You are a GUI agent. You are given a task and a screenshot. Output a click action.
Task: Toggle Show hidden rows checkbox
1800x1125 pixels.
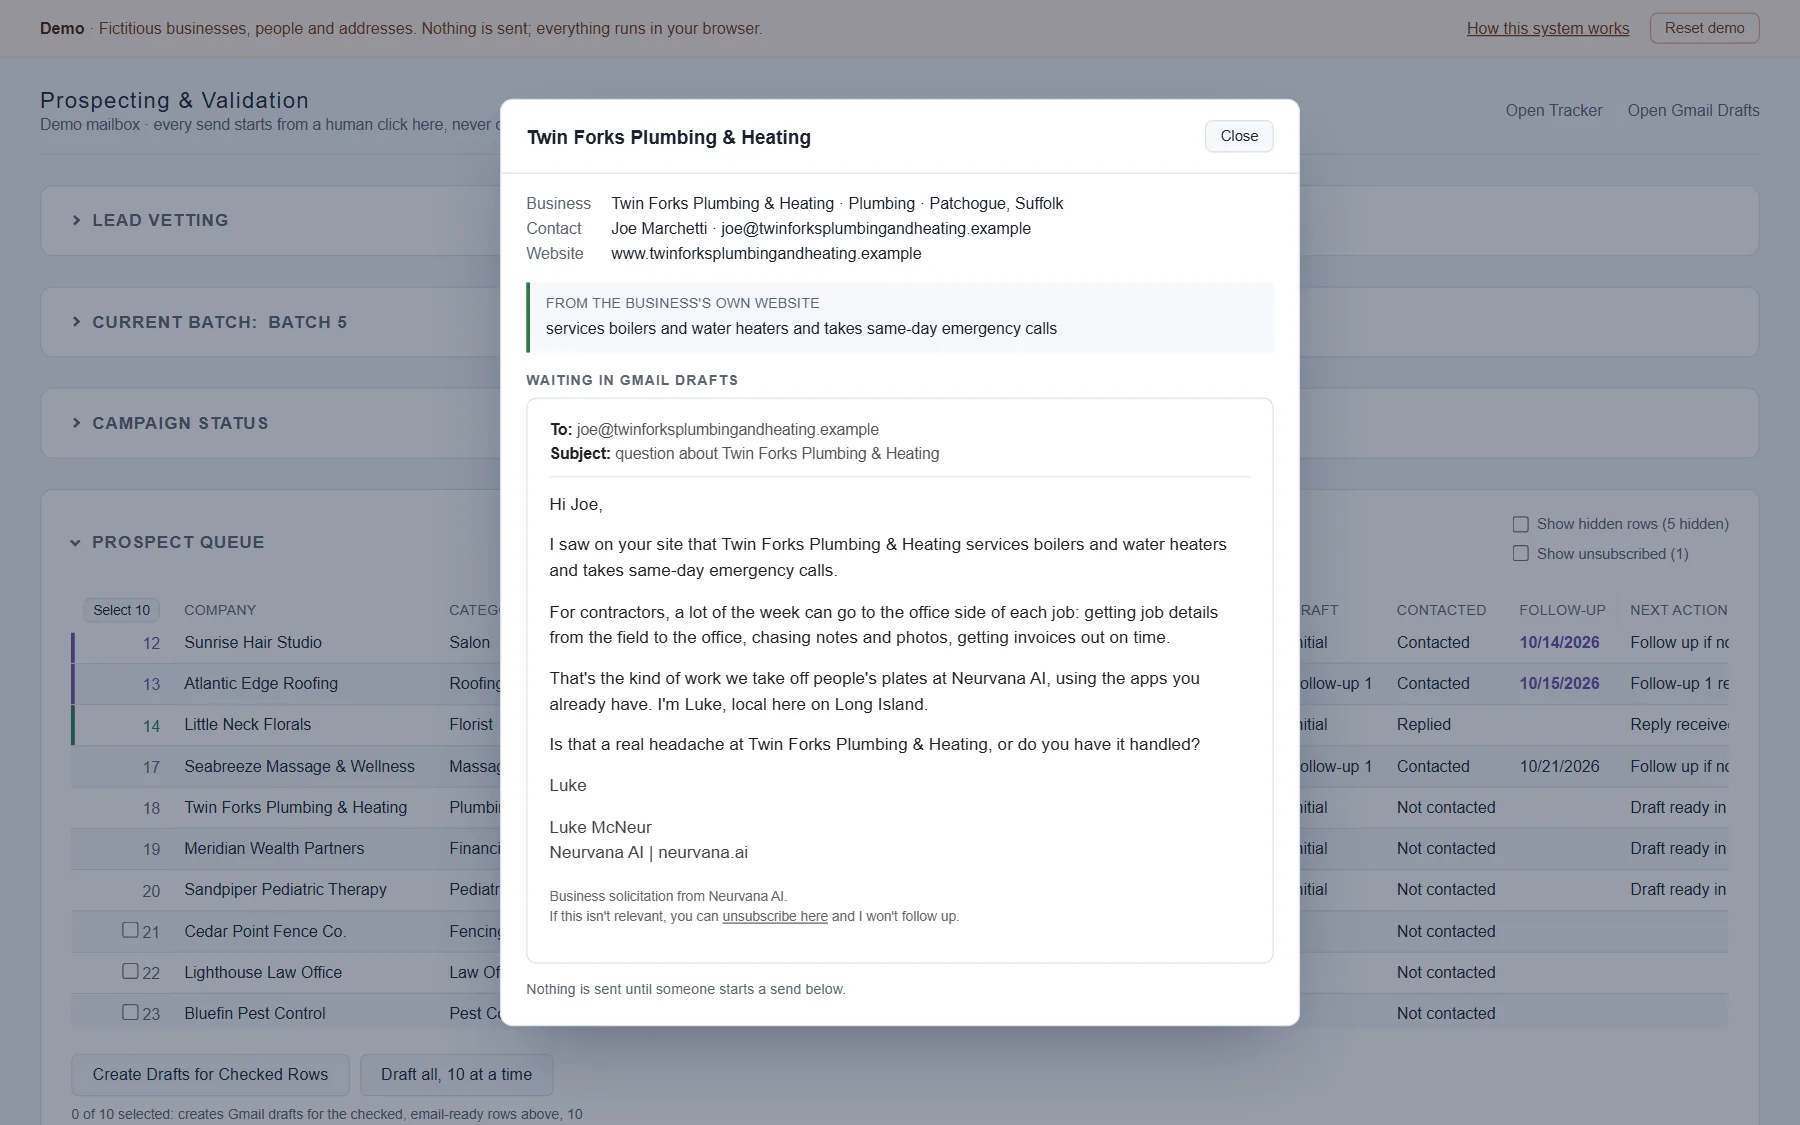(1521, 524)
